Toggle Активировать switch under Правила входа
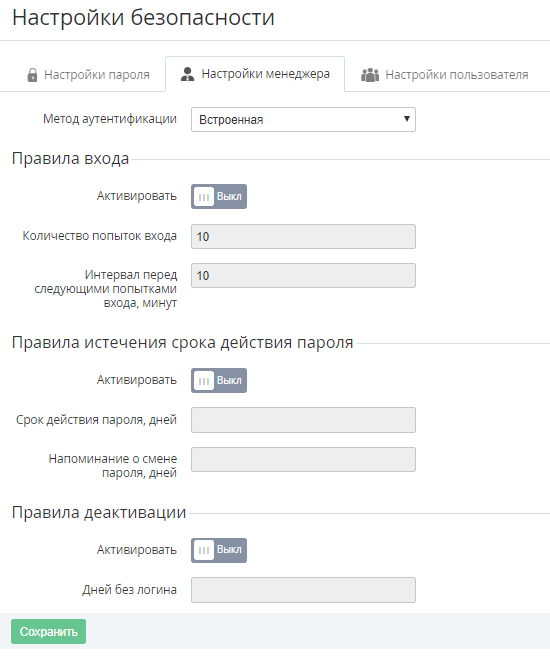550x657 pixels. click(219, 197)
